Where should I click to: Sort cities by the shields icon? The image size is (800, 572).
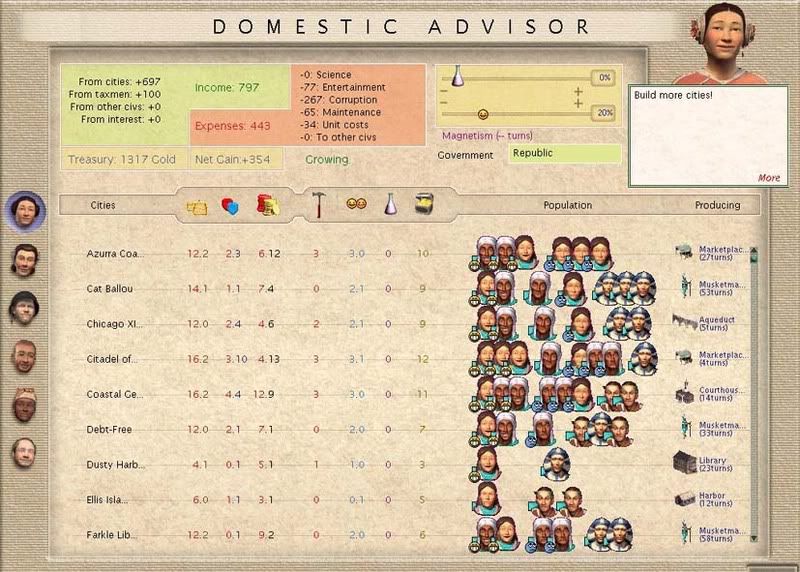pos(230,206)
